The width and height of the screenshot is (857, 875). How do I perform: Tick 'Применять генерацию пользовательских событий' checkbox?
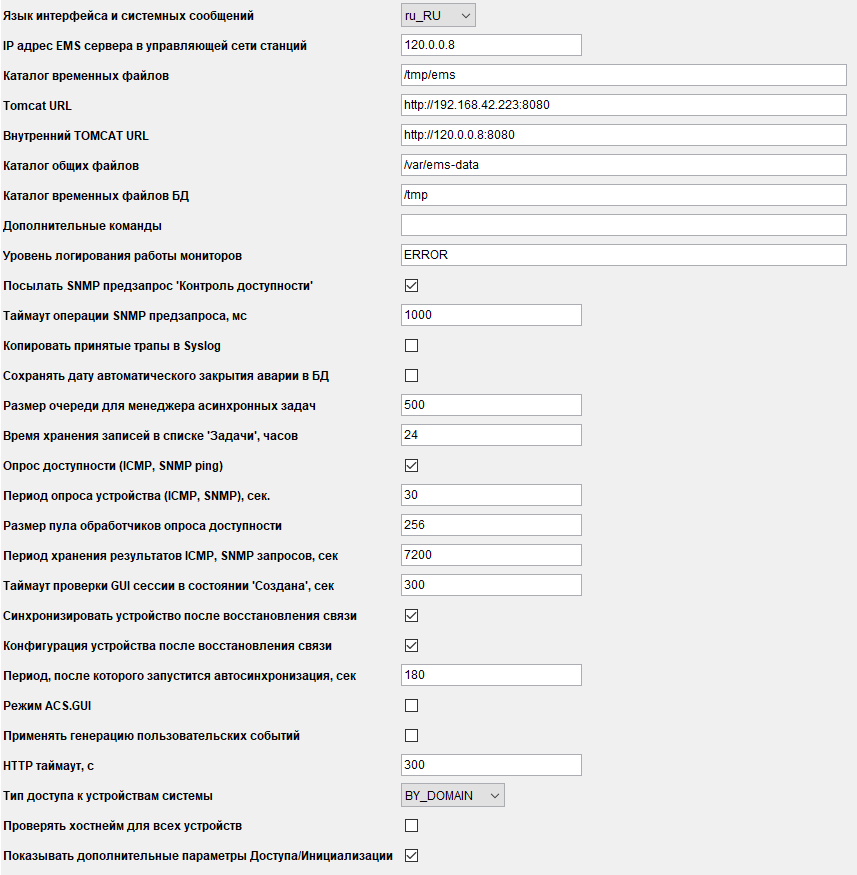click(x=411, y=735)
